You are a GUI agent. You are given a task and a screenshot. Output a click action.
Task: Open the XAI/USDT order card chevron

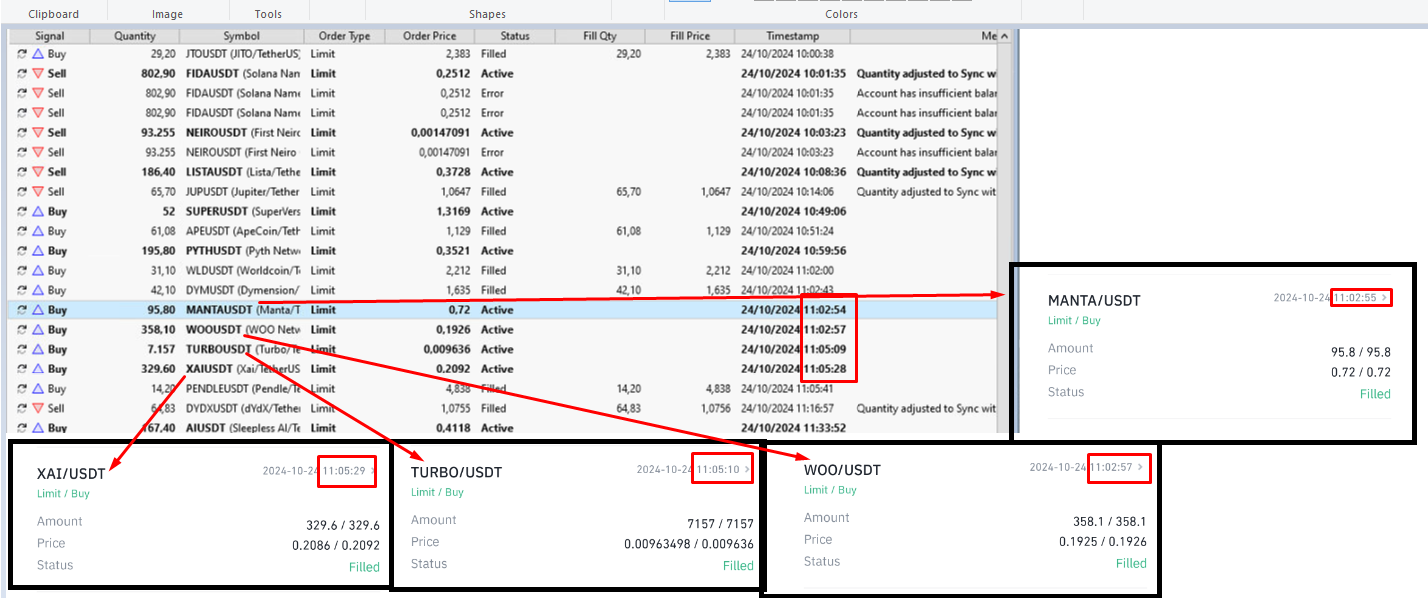[373, 471]
